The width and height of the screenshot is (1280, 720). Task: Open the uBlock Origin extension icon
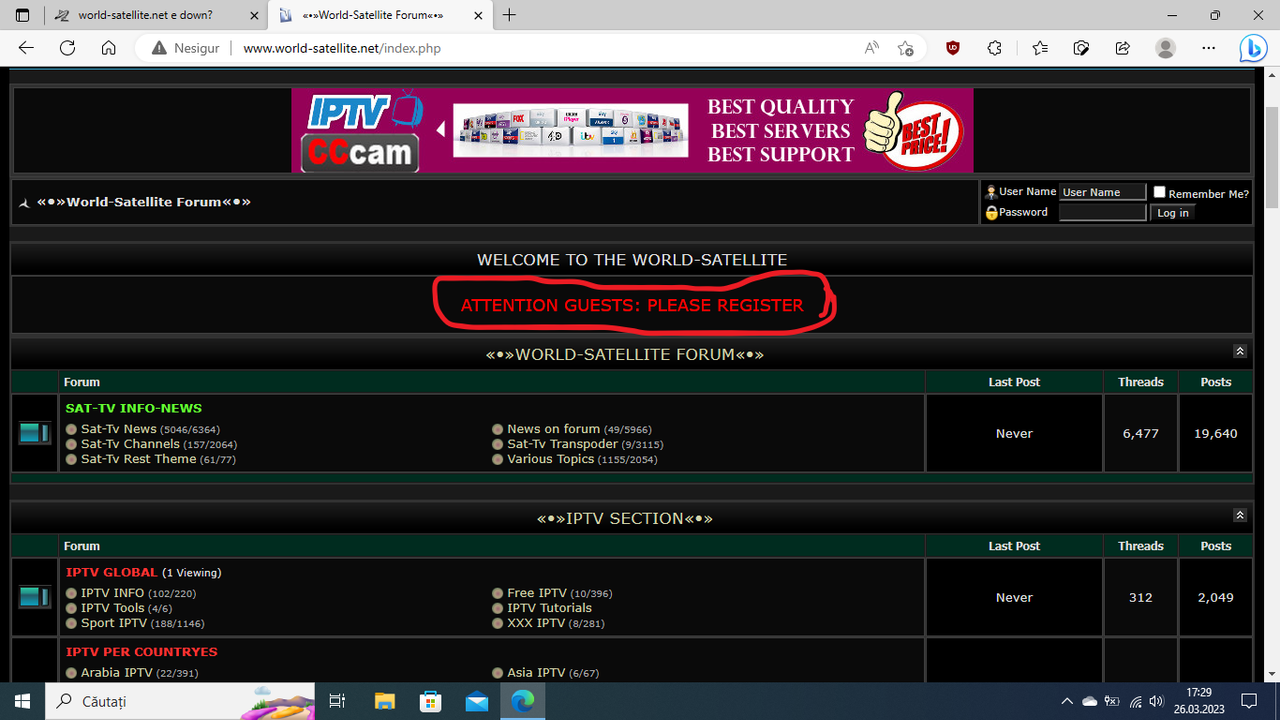(x=953, y=48)
